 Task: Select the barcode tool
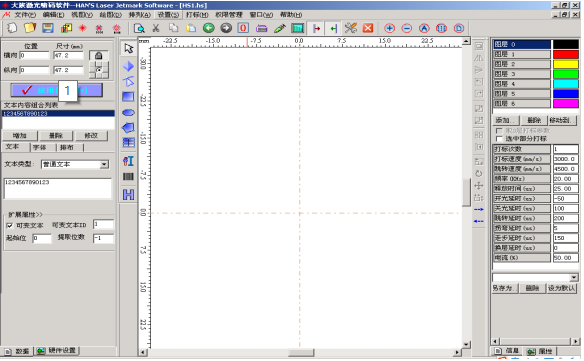[x=128, y=177]
